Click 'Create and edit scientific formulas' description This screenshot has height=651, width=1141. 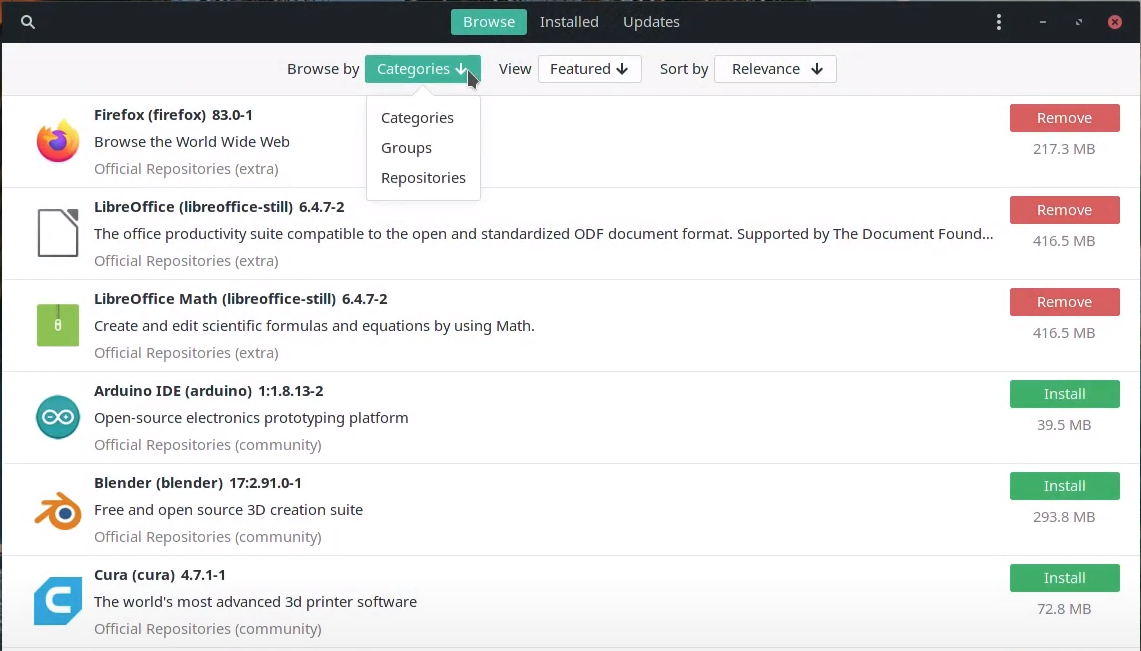coord(314,326)
